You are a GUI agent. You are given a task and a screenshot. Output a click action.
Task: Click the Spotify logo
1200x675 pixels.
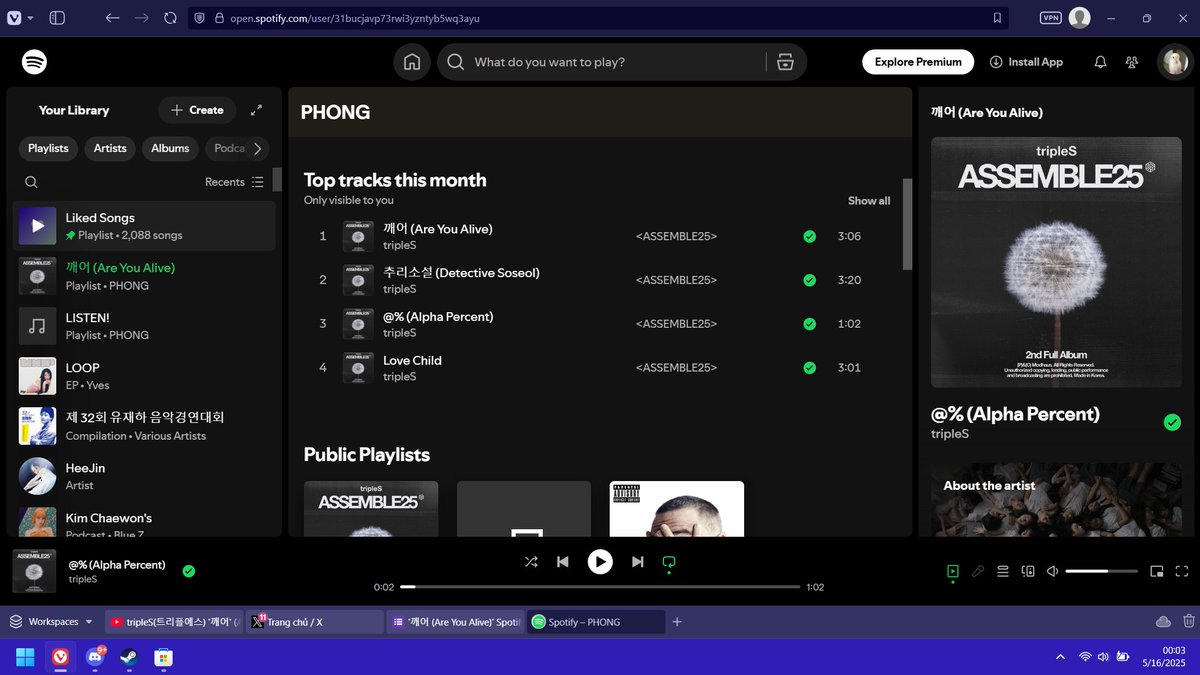[35, 62]
